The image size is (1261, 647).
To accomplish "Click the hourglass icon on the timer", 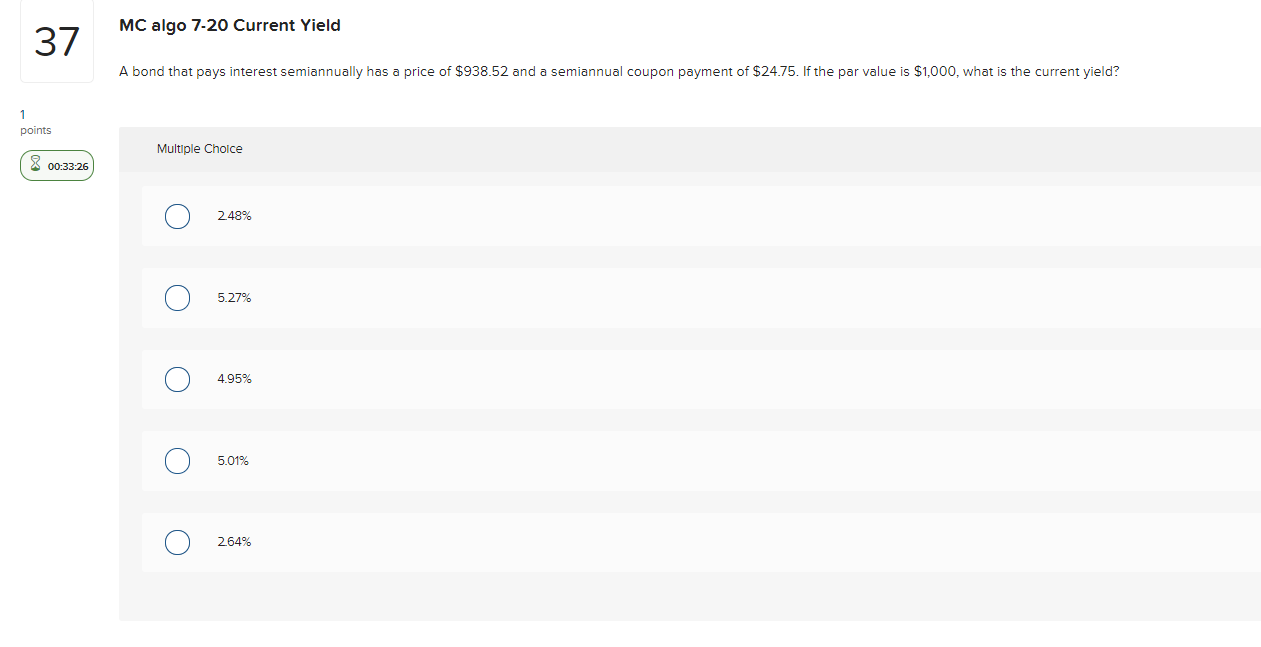I will pyautogui.click(x=34, y=164).
